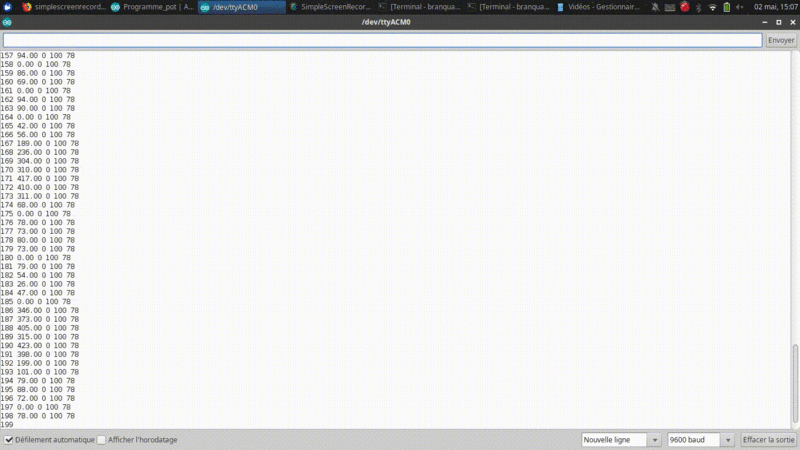The height and width of the screenshot is (450, 800).
Task: Open the mail icon in the system tray
Action: [x=669, y=7]
